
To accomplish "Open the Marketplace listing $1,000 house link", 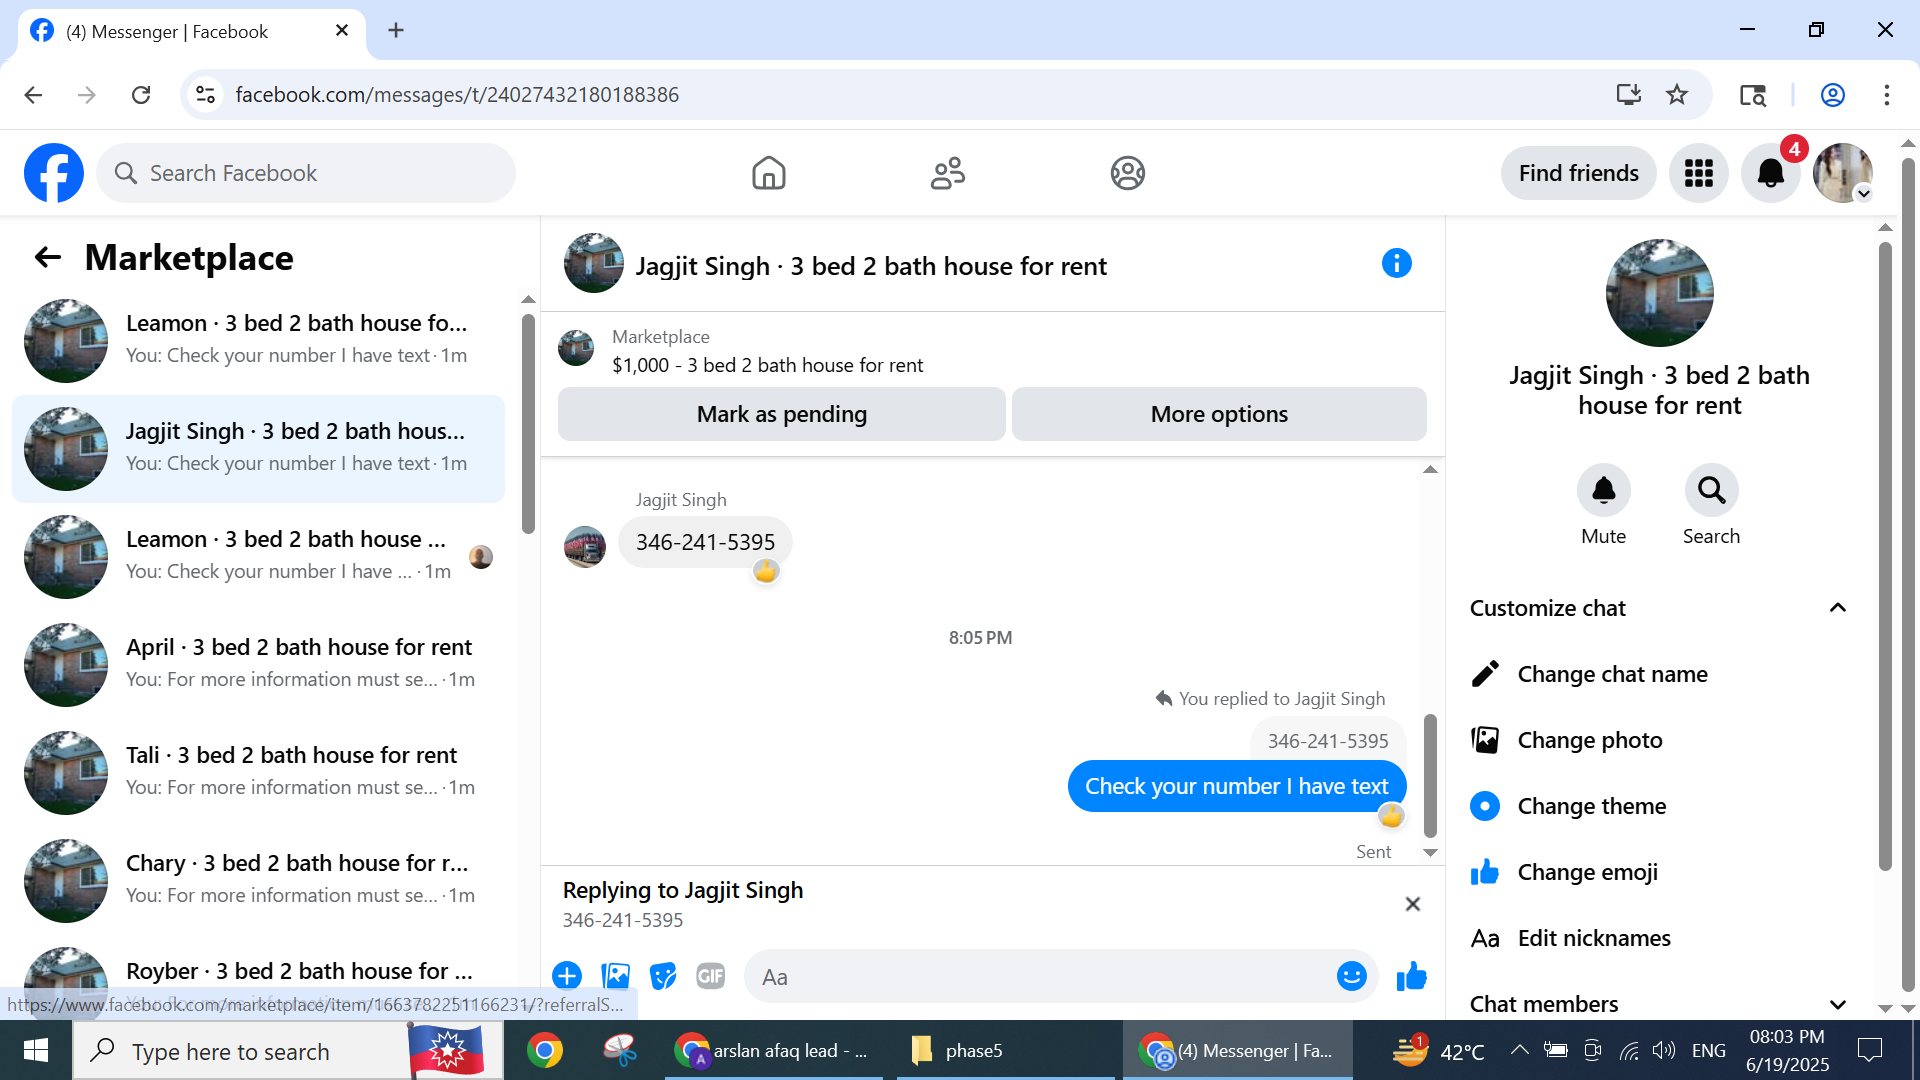I will (x=767, y=365).
